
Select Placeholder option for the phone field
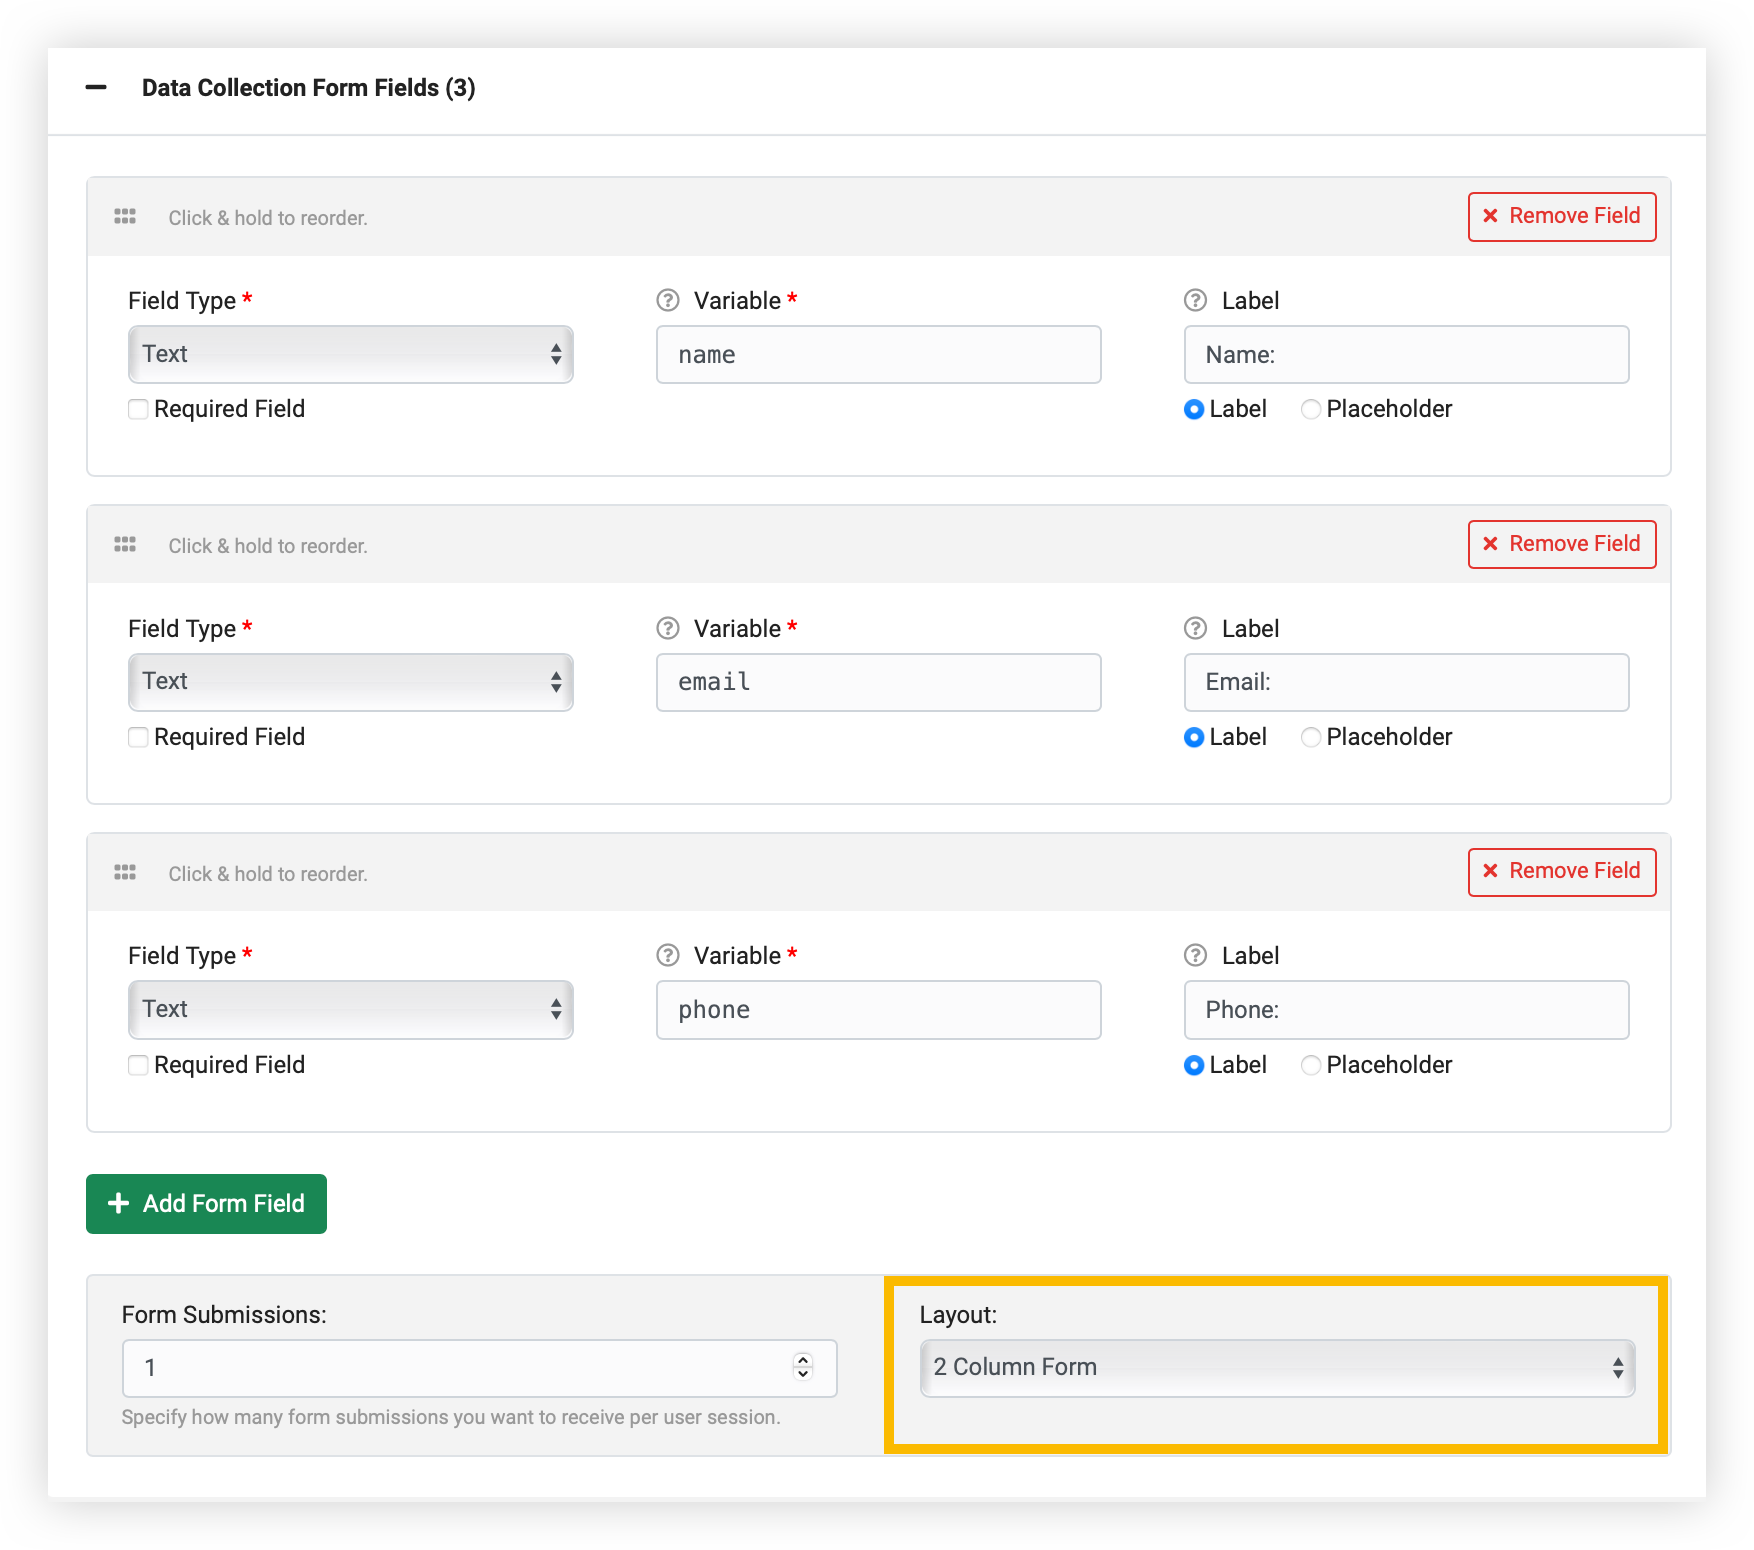1311,1065
